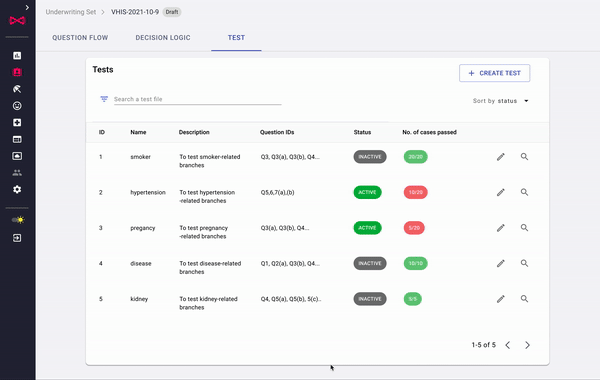
Task: Click question IDs Q5,6,7(a),(b) cell
Action: pos(277,192)
